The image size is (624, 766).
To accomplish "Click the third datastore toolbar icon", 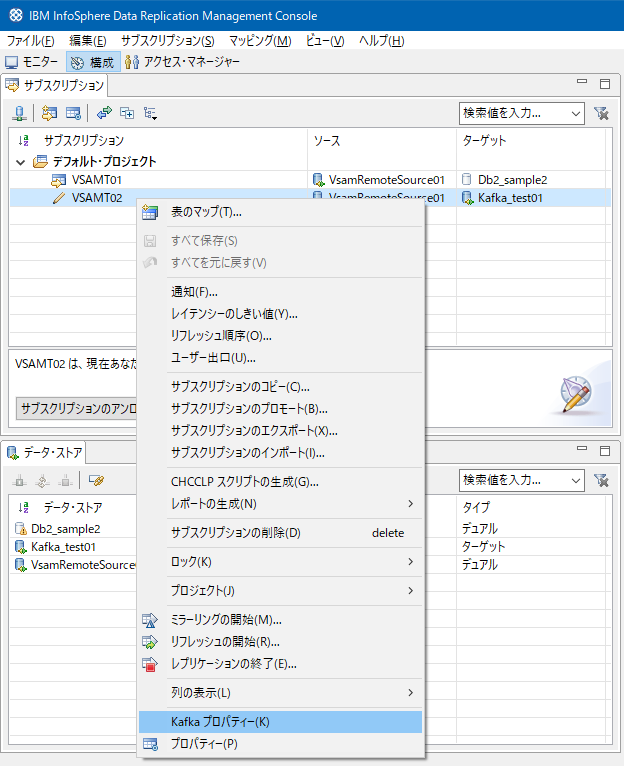I will [x=65, y=481].
